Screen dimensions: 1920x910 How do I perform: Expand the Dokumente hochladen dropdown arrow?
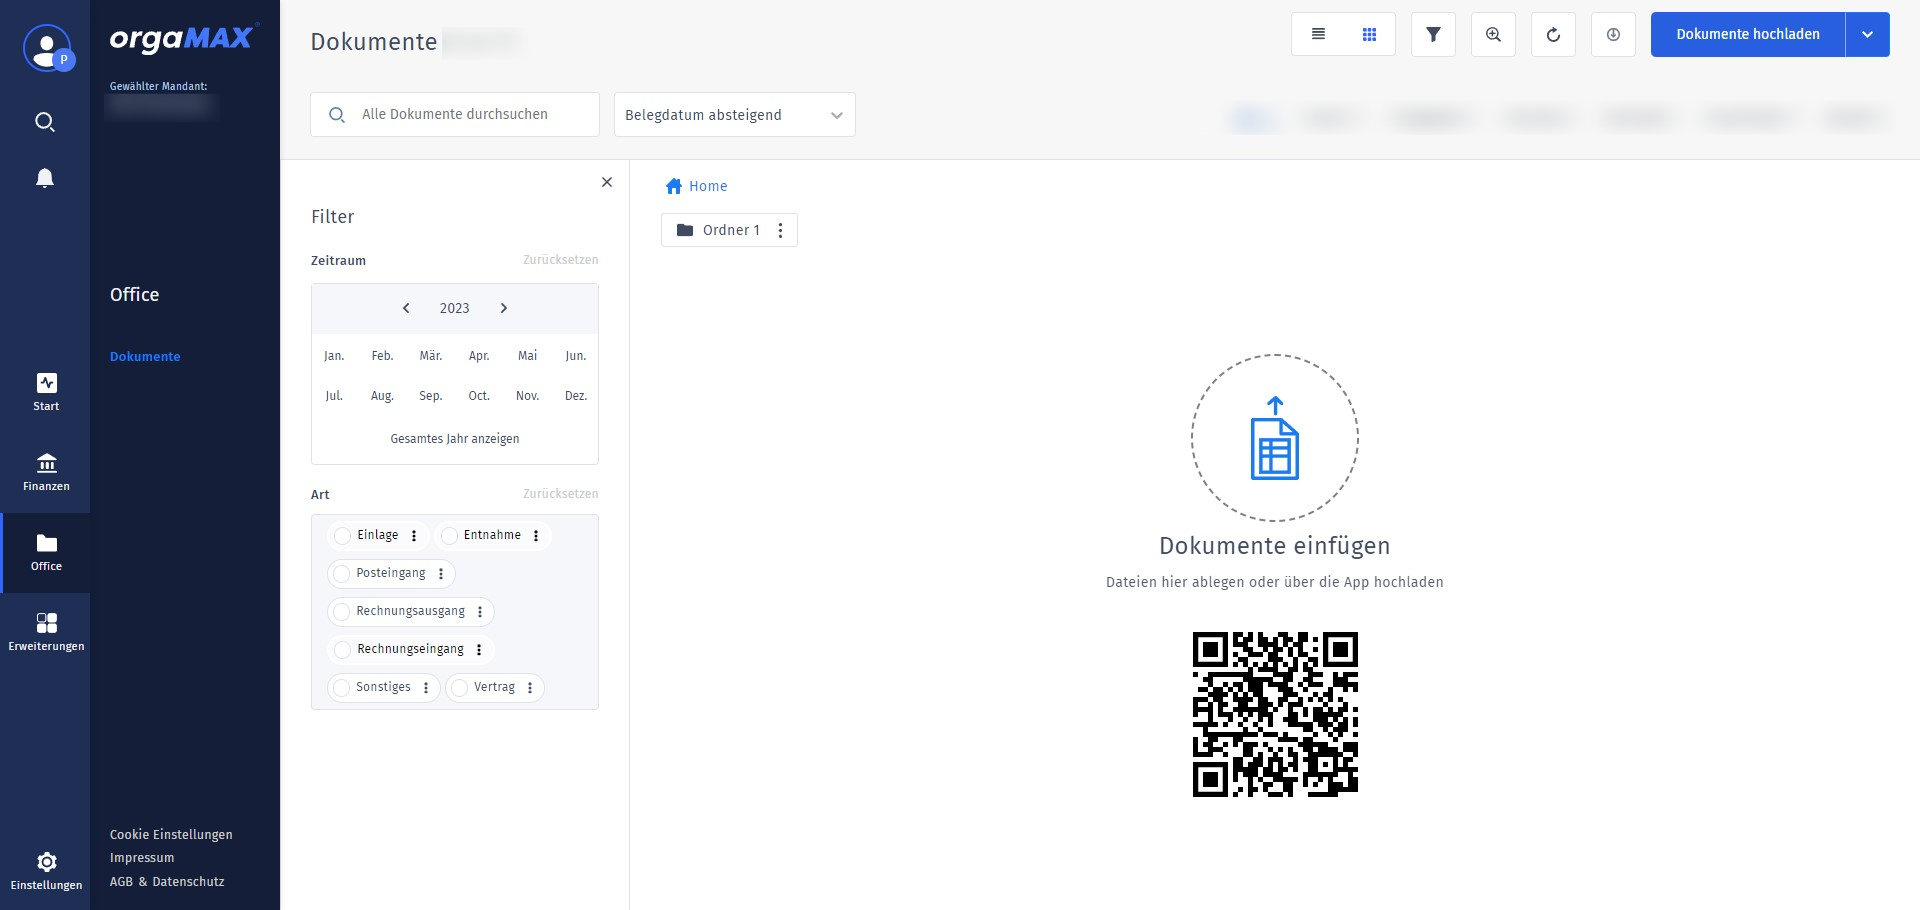[1867, 34]
